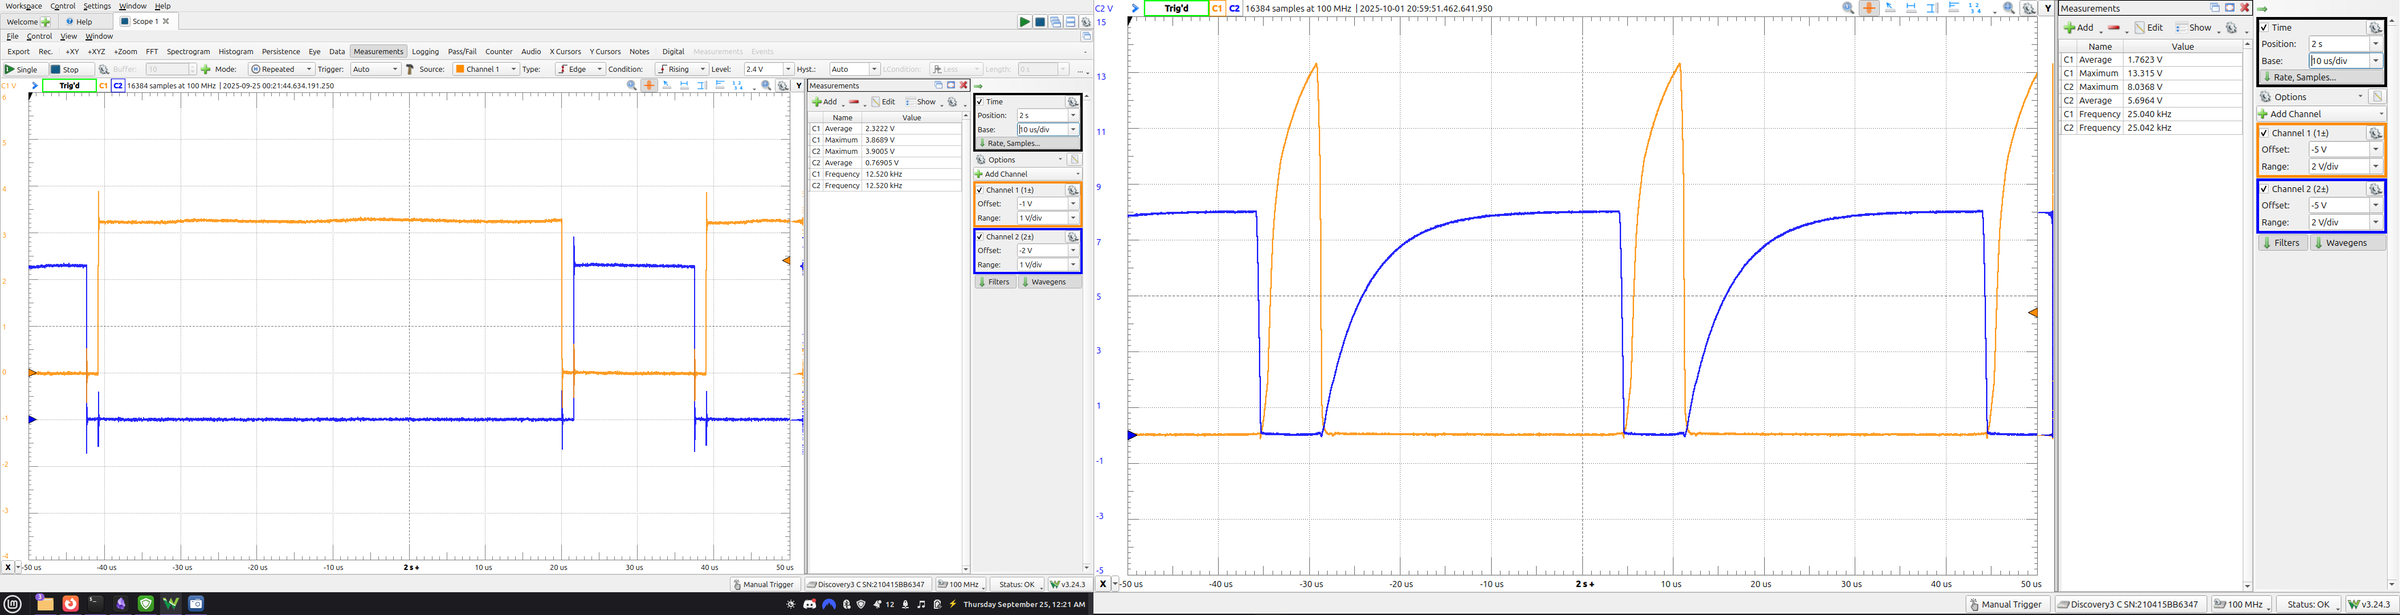The width and height of the screenshot is (2400, 615).
Task: Open the gear settings icon beside run controls
Action: point(1086,22)
